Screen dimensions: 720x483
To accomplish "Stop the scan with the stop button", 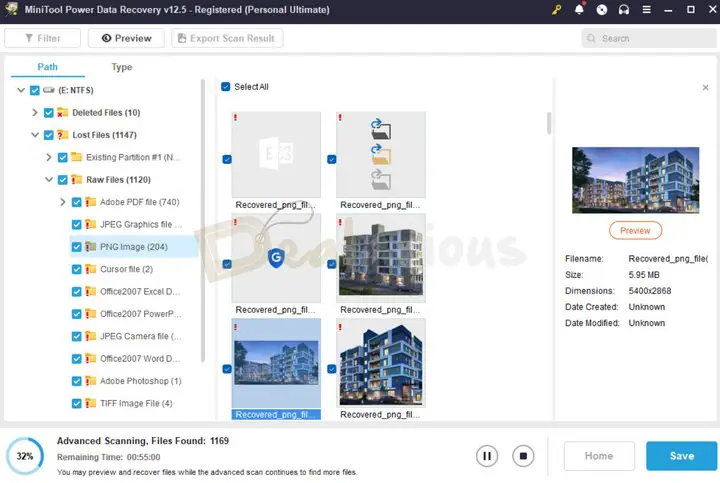I will [522, 456].
